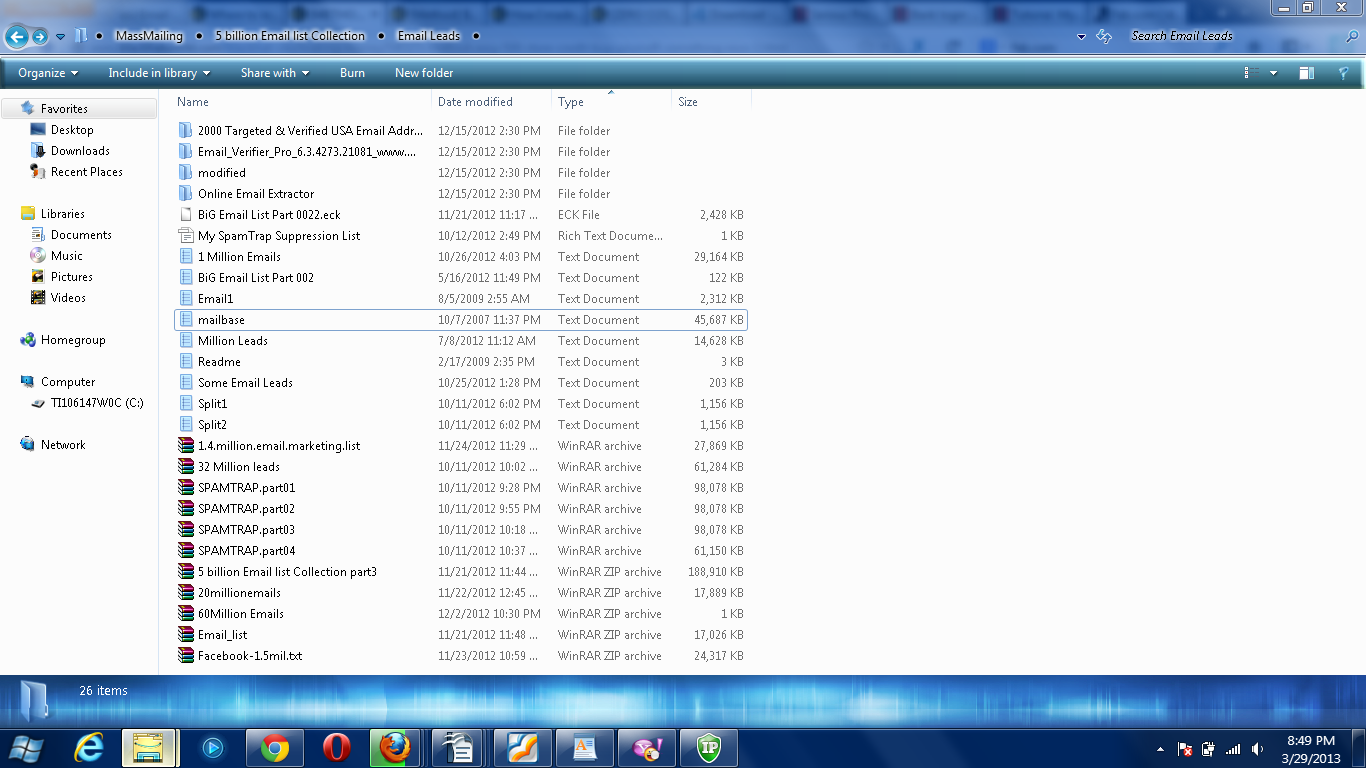Show the preview pane
The image size is (1366, 768).
1306,73
